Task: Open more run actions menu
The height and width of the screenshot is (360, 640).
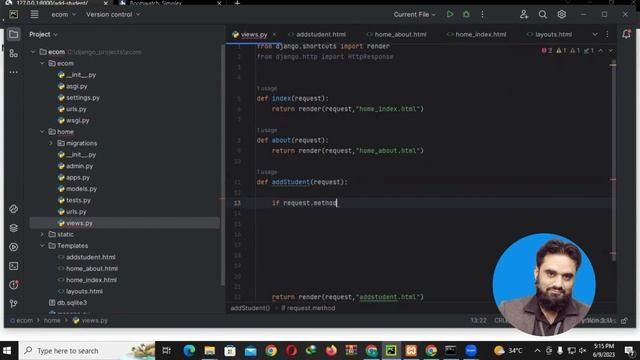Action: (482, 14)
